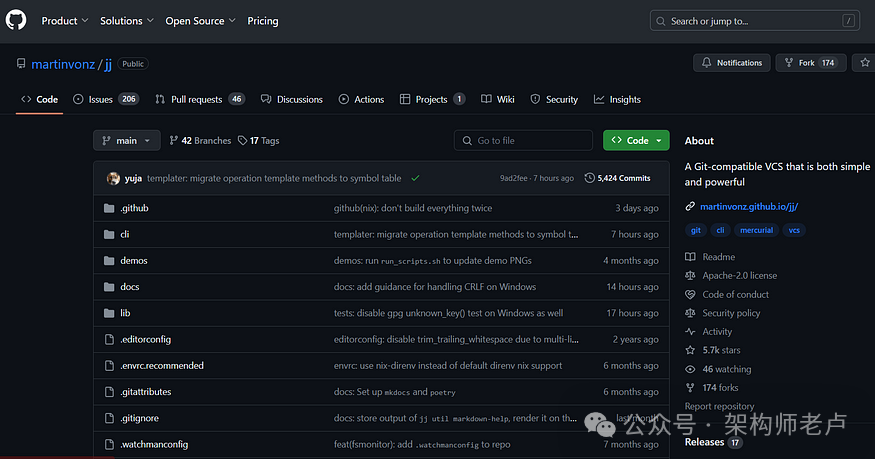Open 5,424 Commits history
Screen dimensions: 875x459
(x=617, y=178)
